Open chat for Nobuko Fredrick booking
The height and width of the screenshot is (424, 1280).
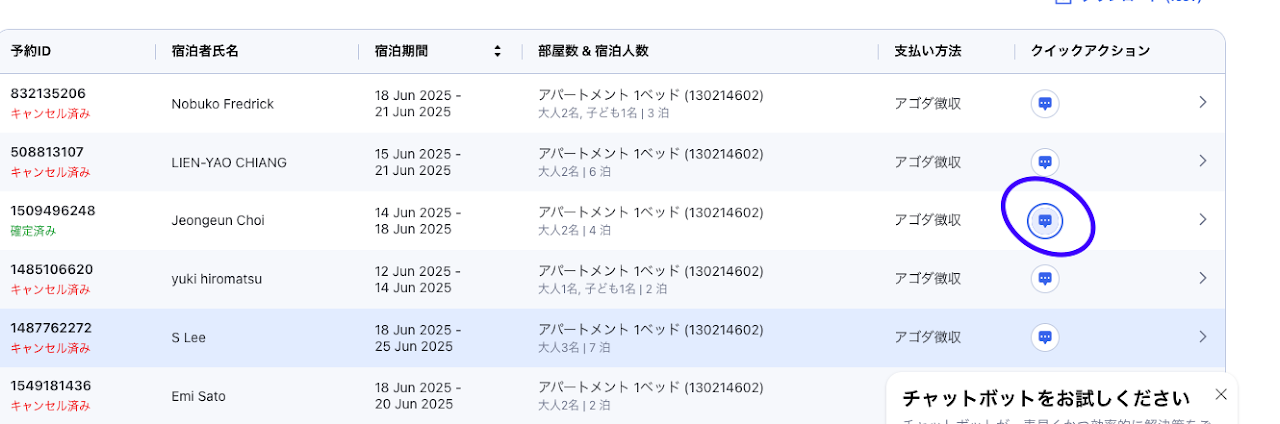pyautogui.click(x=1045, y=103)
